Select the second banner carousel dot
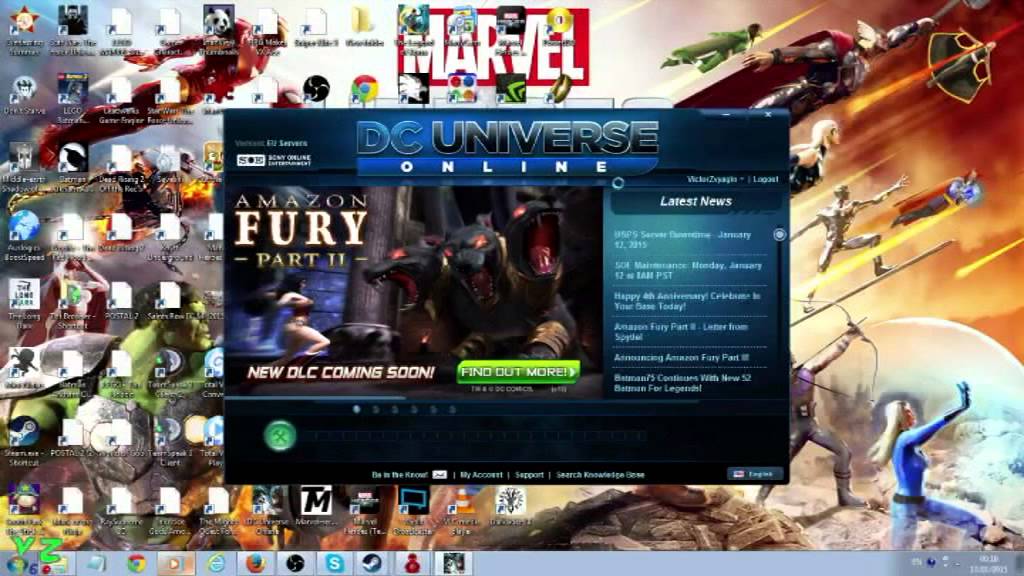The width and height of the screenshot is (1024, 576). pos(376,409)
